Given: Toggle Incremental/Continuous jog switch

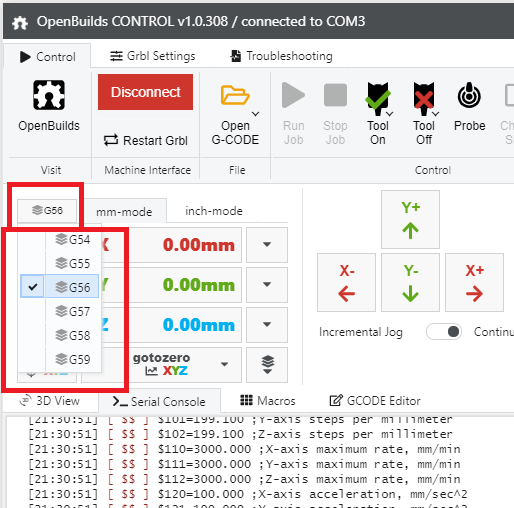Looking at the screenshot, I should pyautogui.click(x=444, y=332).
